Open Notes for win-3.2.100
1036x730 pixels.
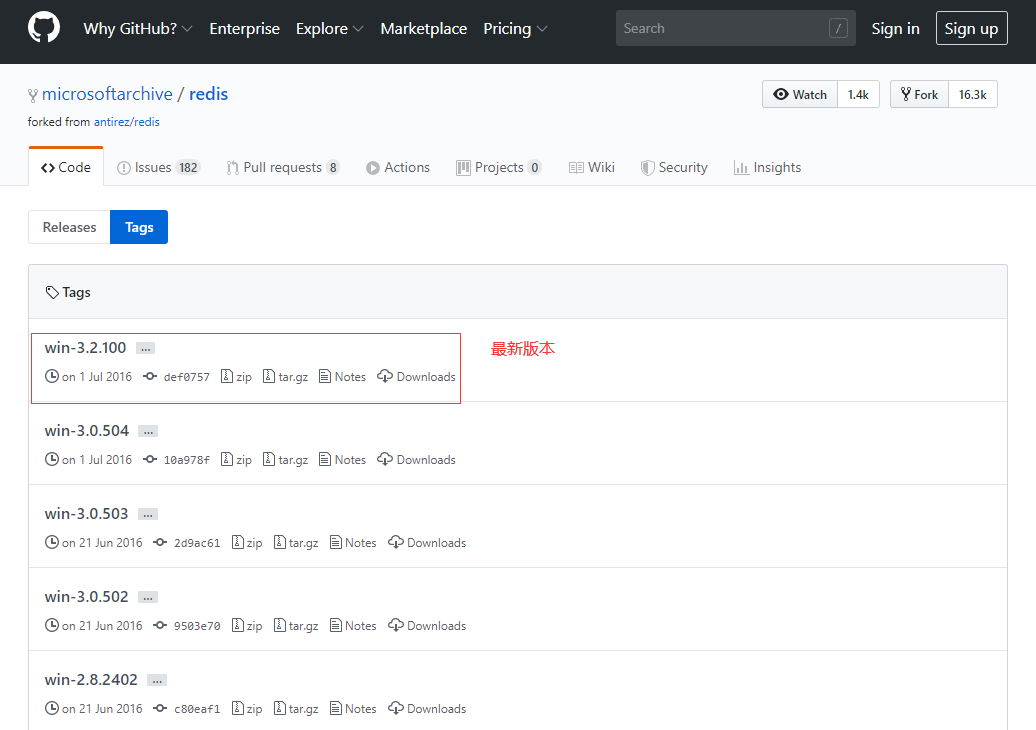tap(342, 377)
